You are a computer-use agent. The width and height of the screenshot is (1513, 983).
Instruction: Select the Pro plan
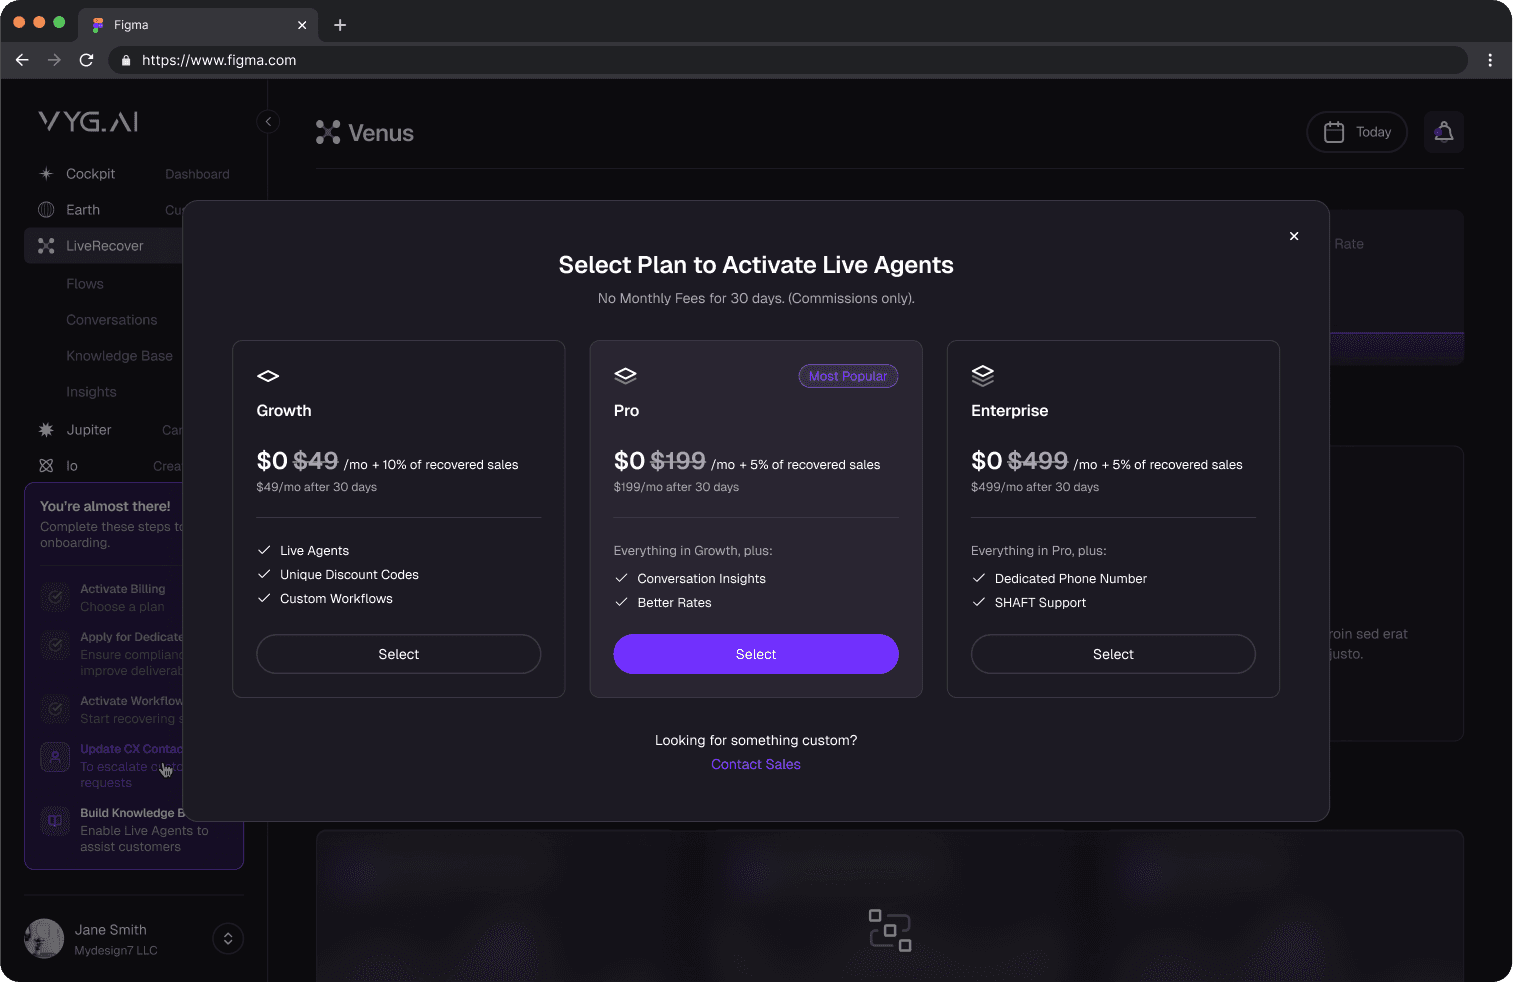point(755,654)
